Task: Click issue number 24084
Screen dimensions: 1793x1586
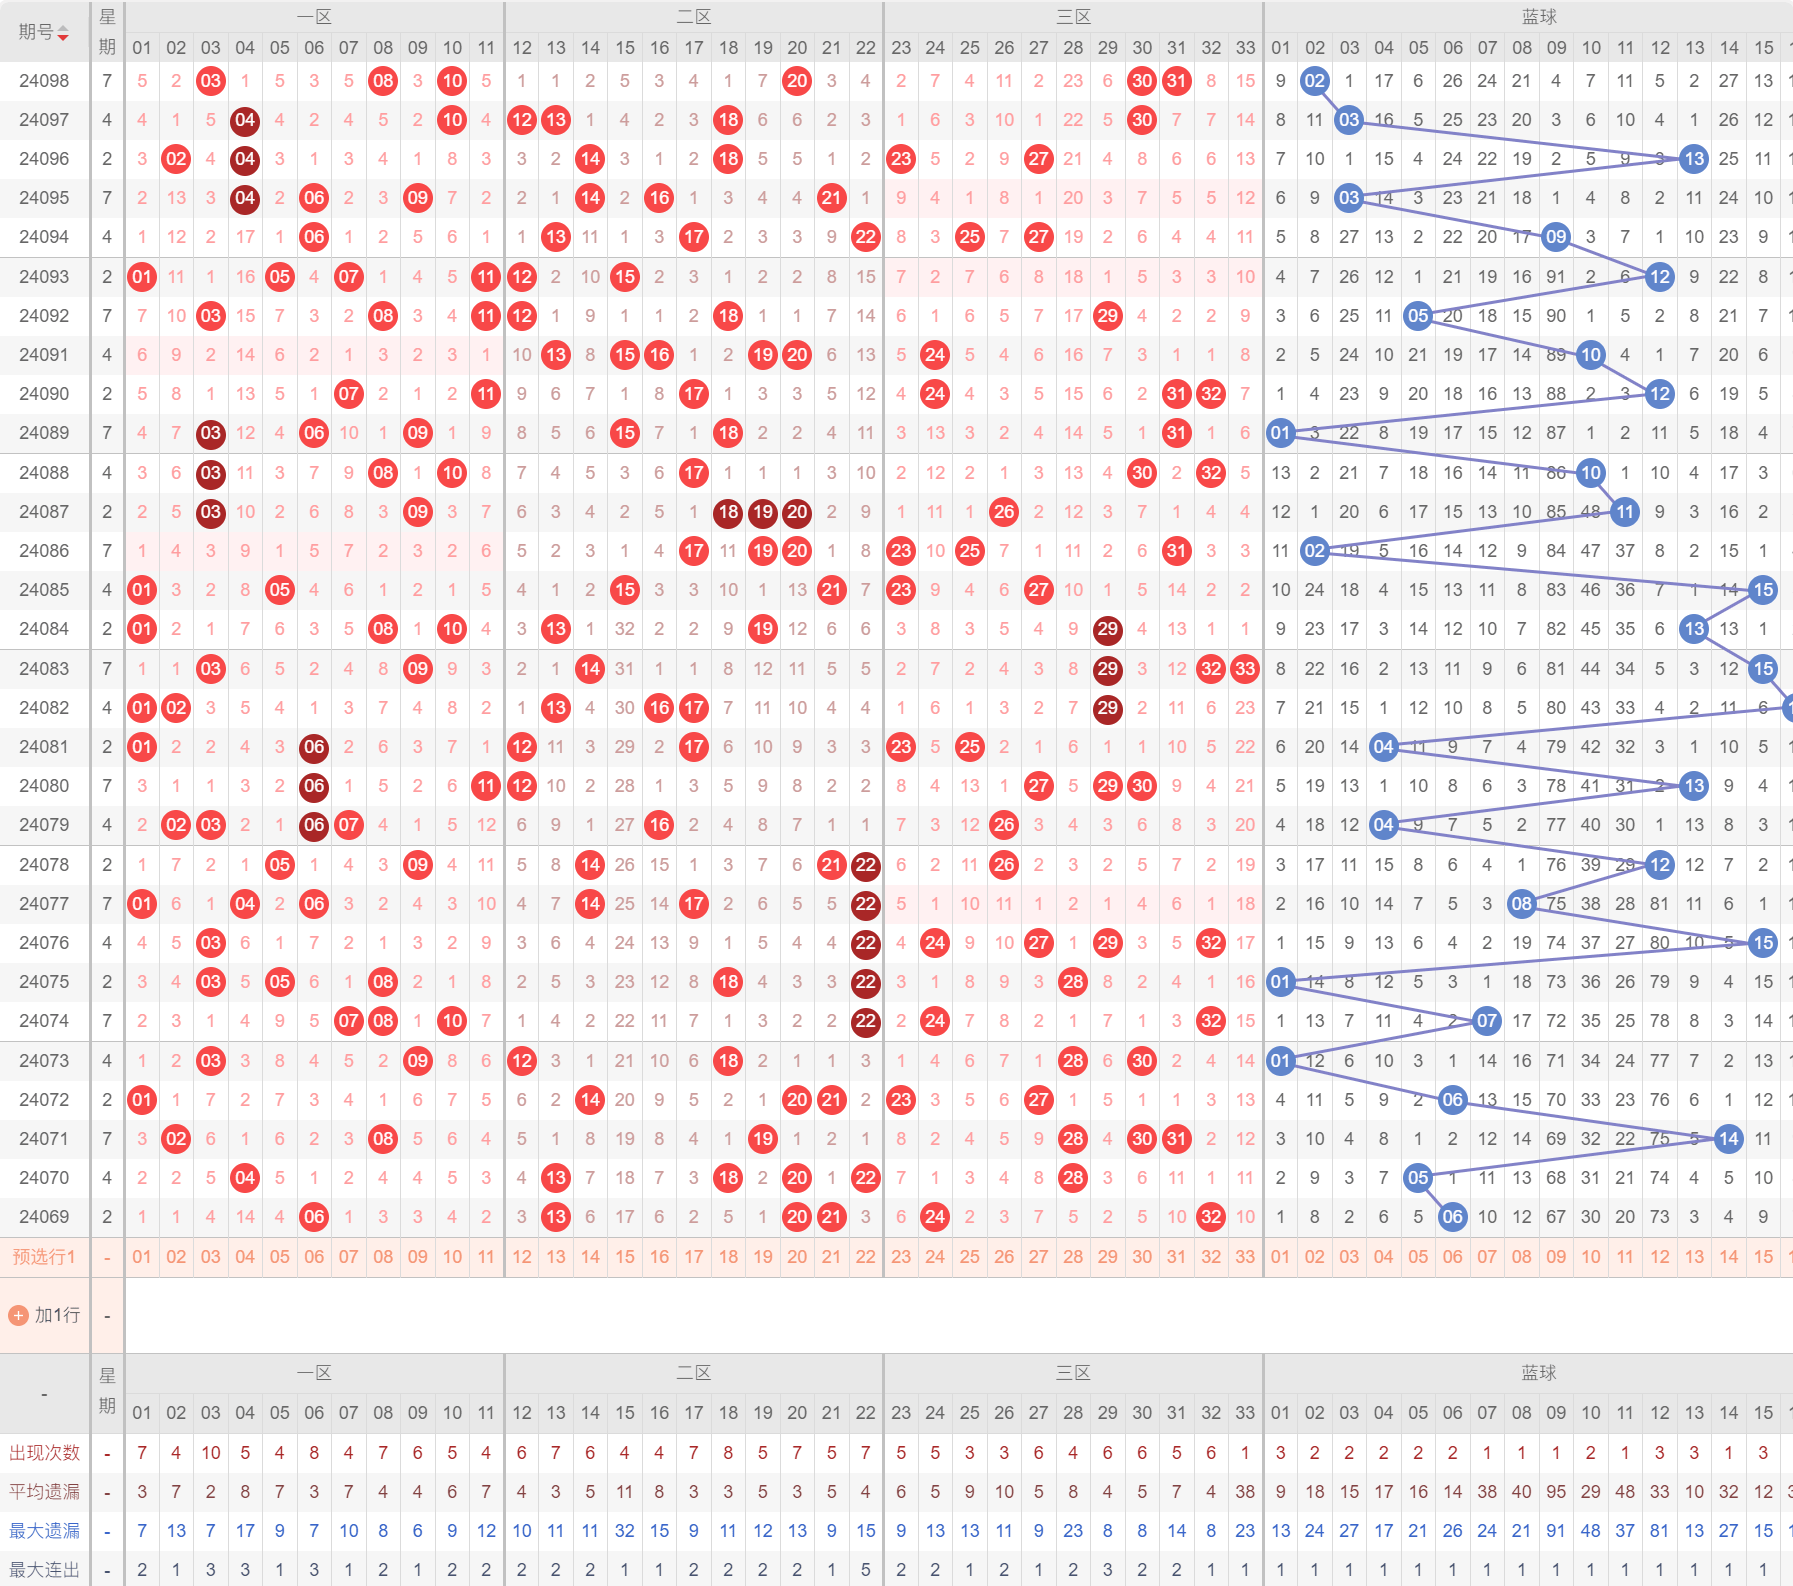Action: tap(44, 629)
